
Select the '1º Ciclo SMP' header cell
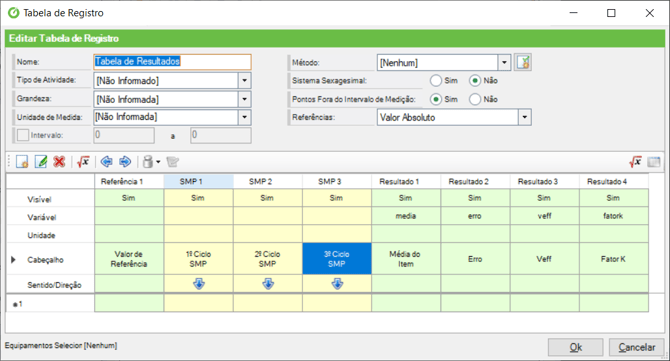point(199,259)
